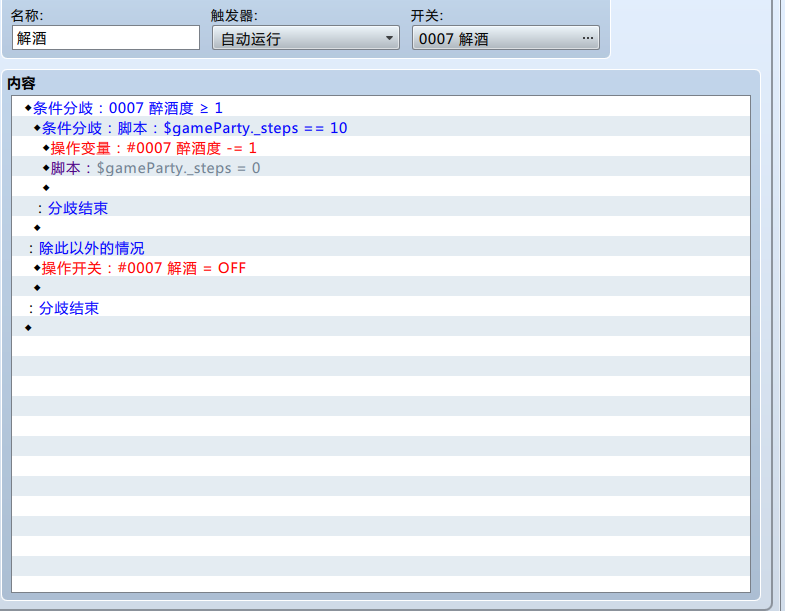Select the line 条件分歧：0007 醉酒度 ≥ 1
The image size is (785, 611).
pos(380,108)
